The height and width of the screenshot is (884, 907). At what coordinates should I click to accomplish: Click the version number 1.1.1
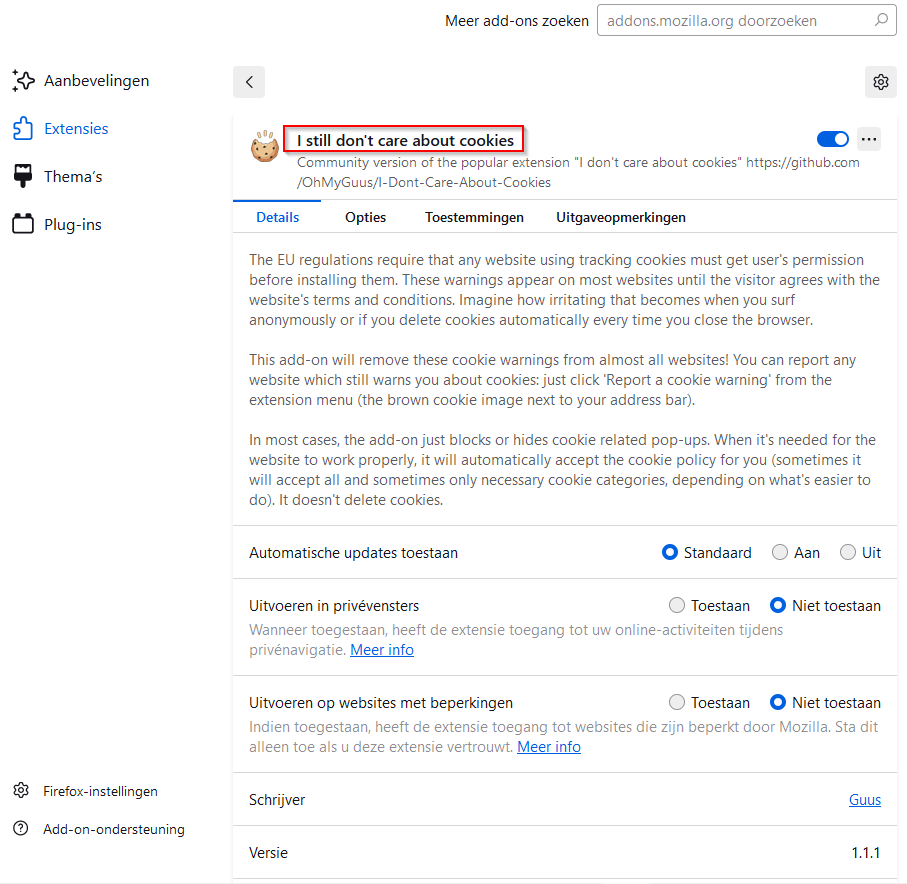[x=866, y=853]
